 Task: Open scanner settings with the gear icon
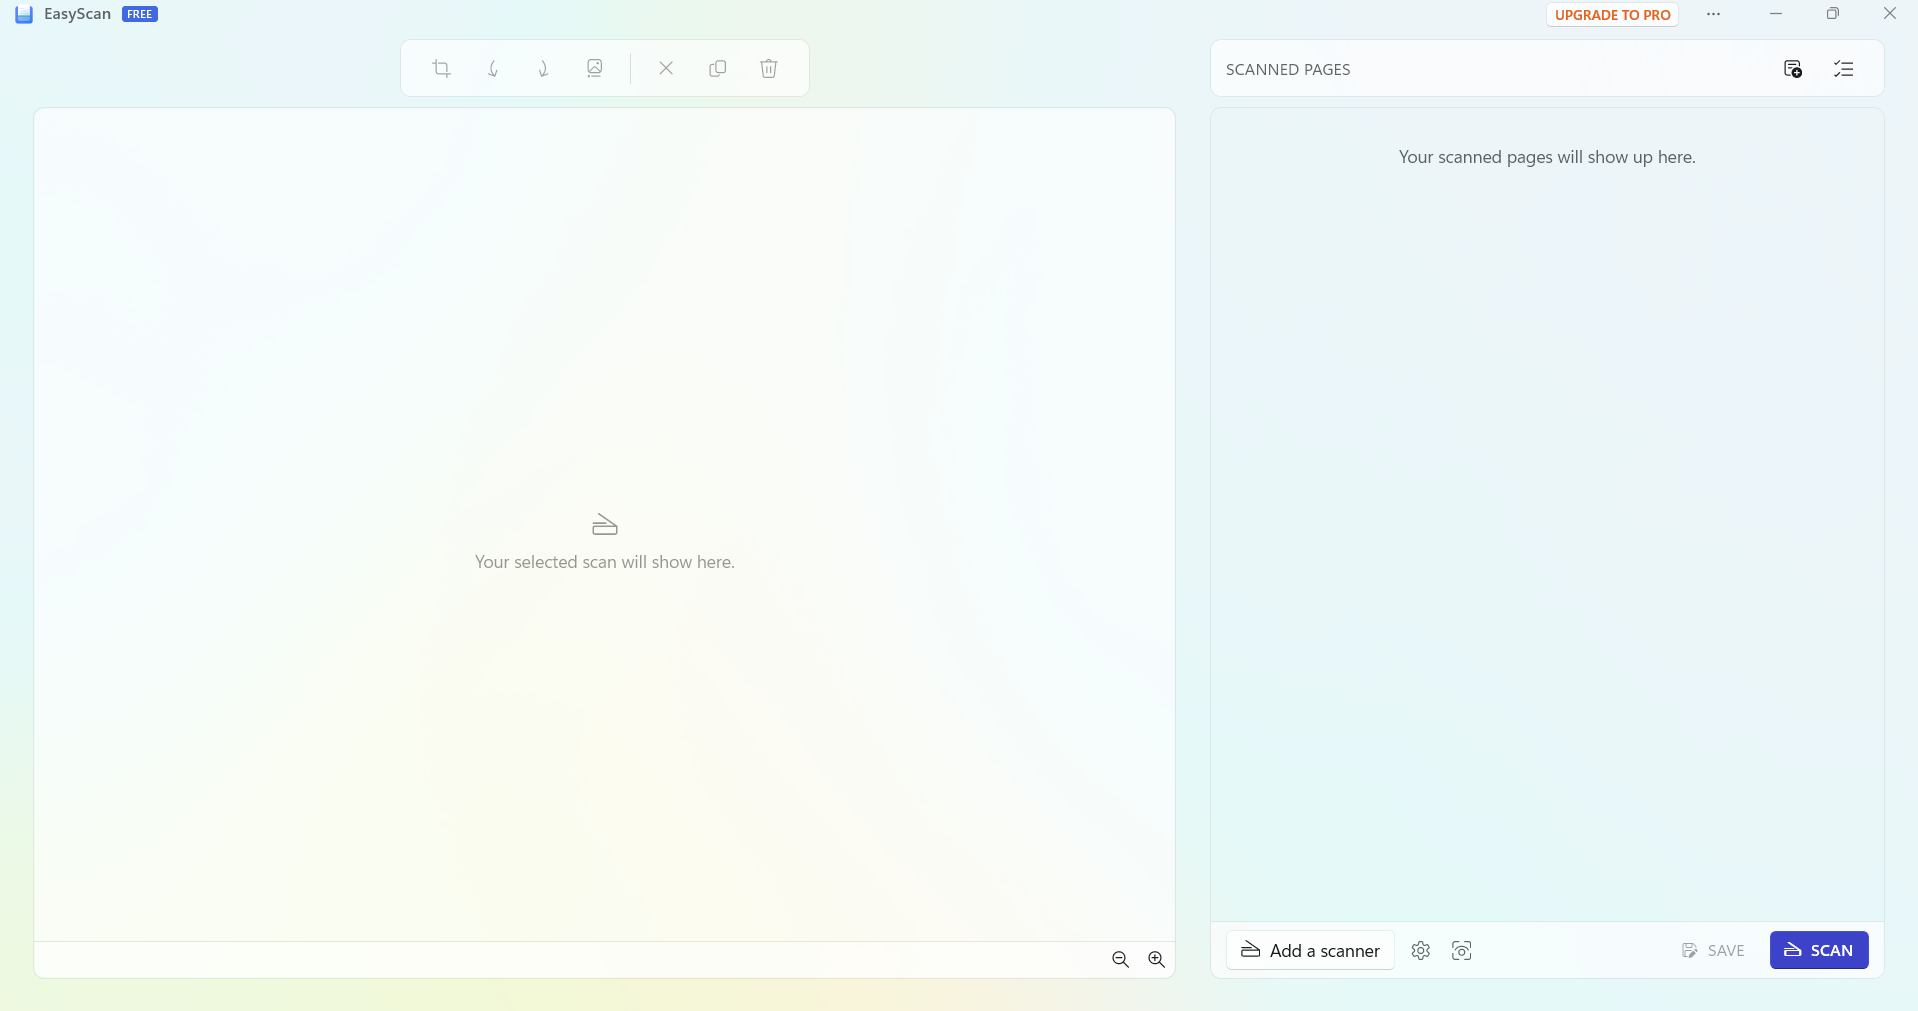click(x=1420, y=951)
